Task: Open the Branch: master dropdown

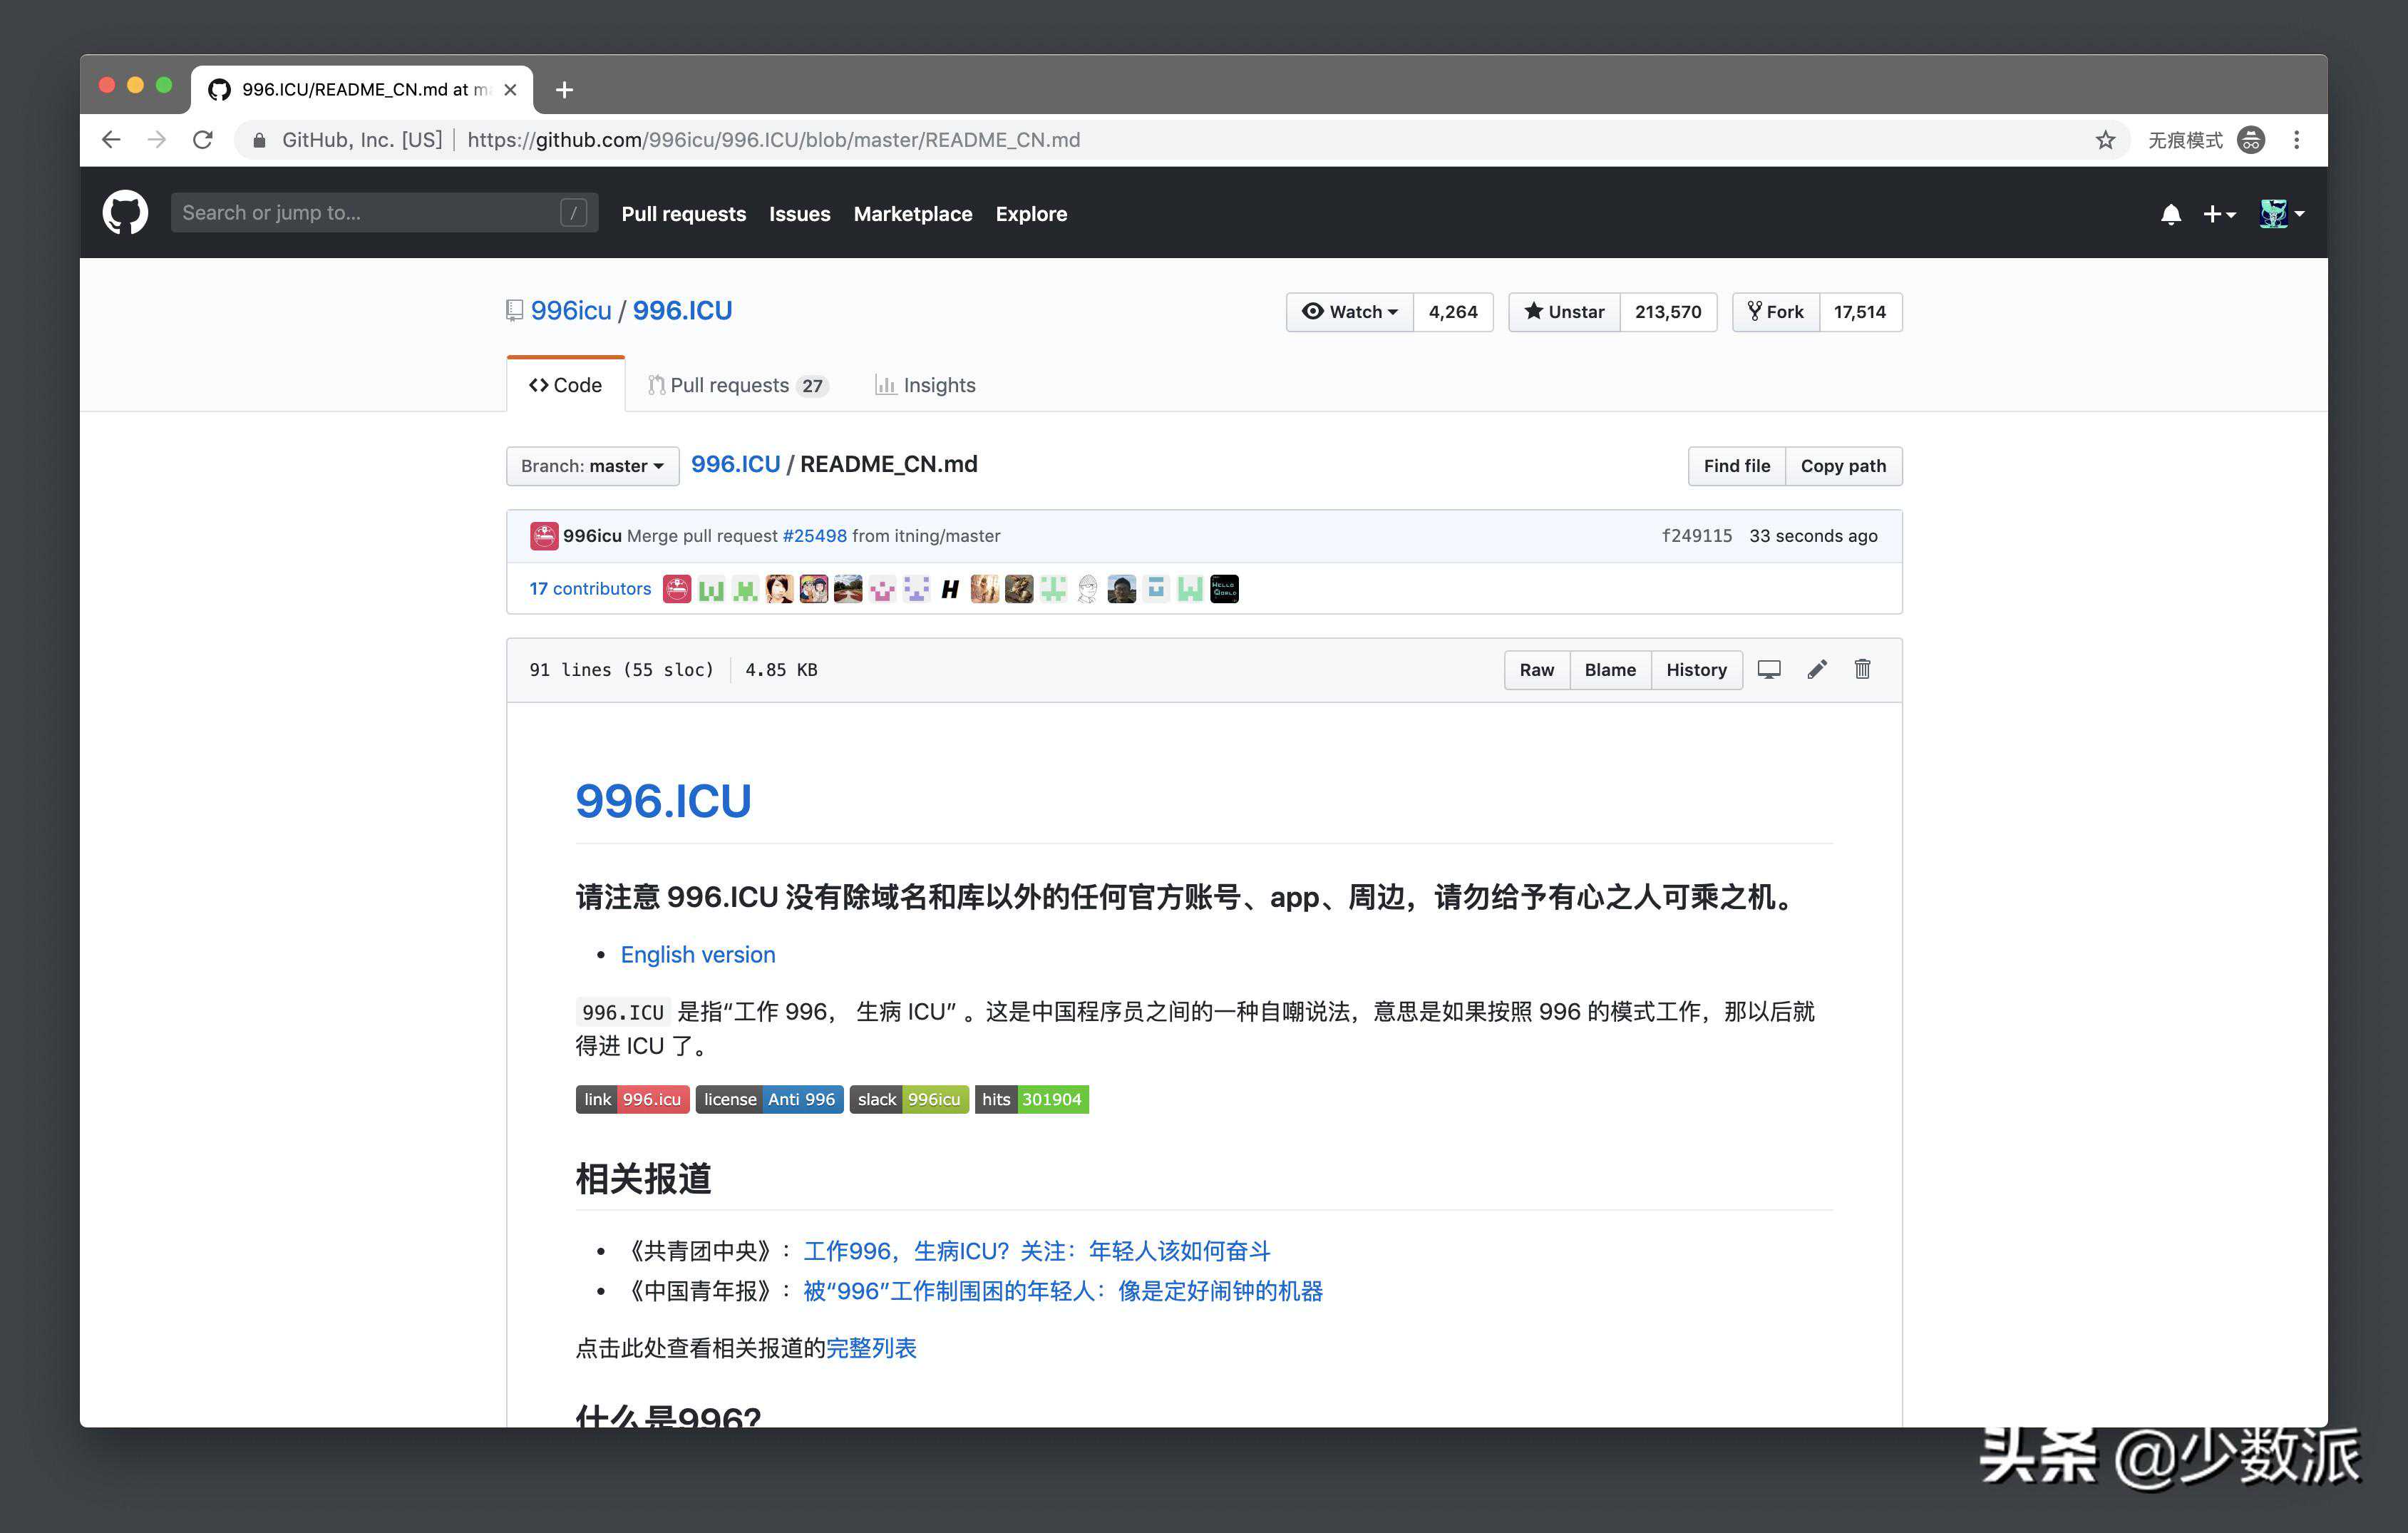Action: point(592,466)
